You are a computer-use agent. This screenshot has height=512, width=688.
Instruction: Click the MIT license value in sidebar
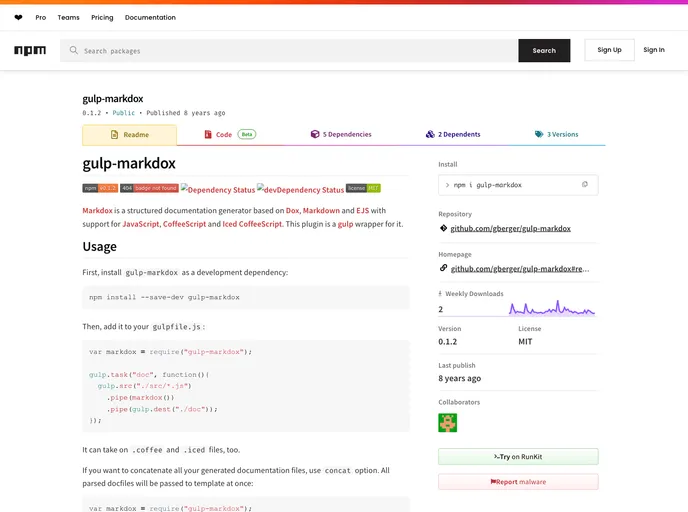(525, 342)
